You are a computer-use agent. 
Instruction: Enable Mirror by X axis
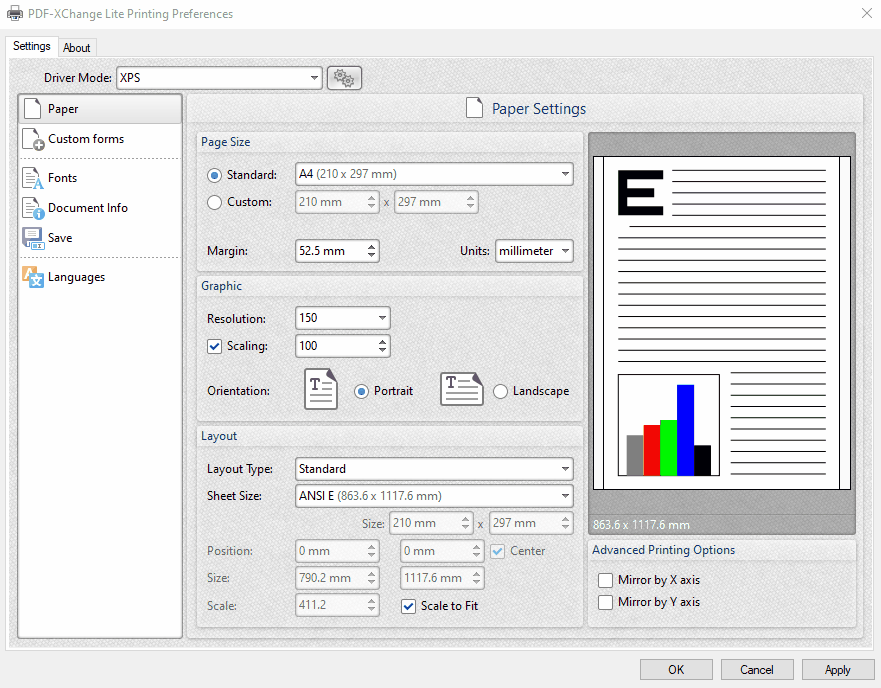(605, 580)
